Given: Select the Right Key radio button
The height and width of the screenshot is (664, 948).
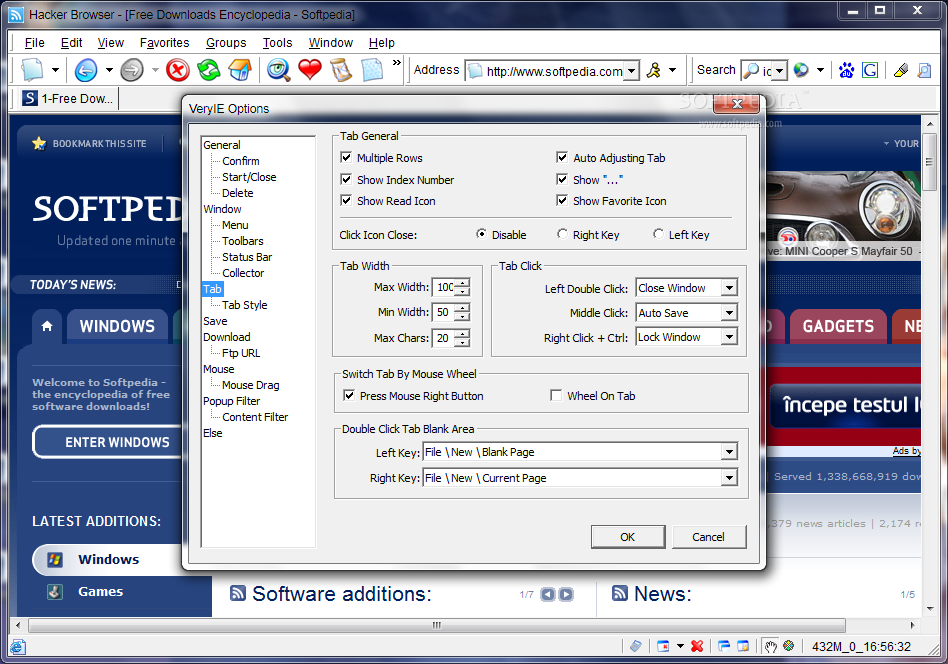Looking at the screenshot, I should [x=562, y=234].
